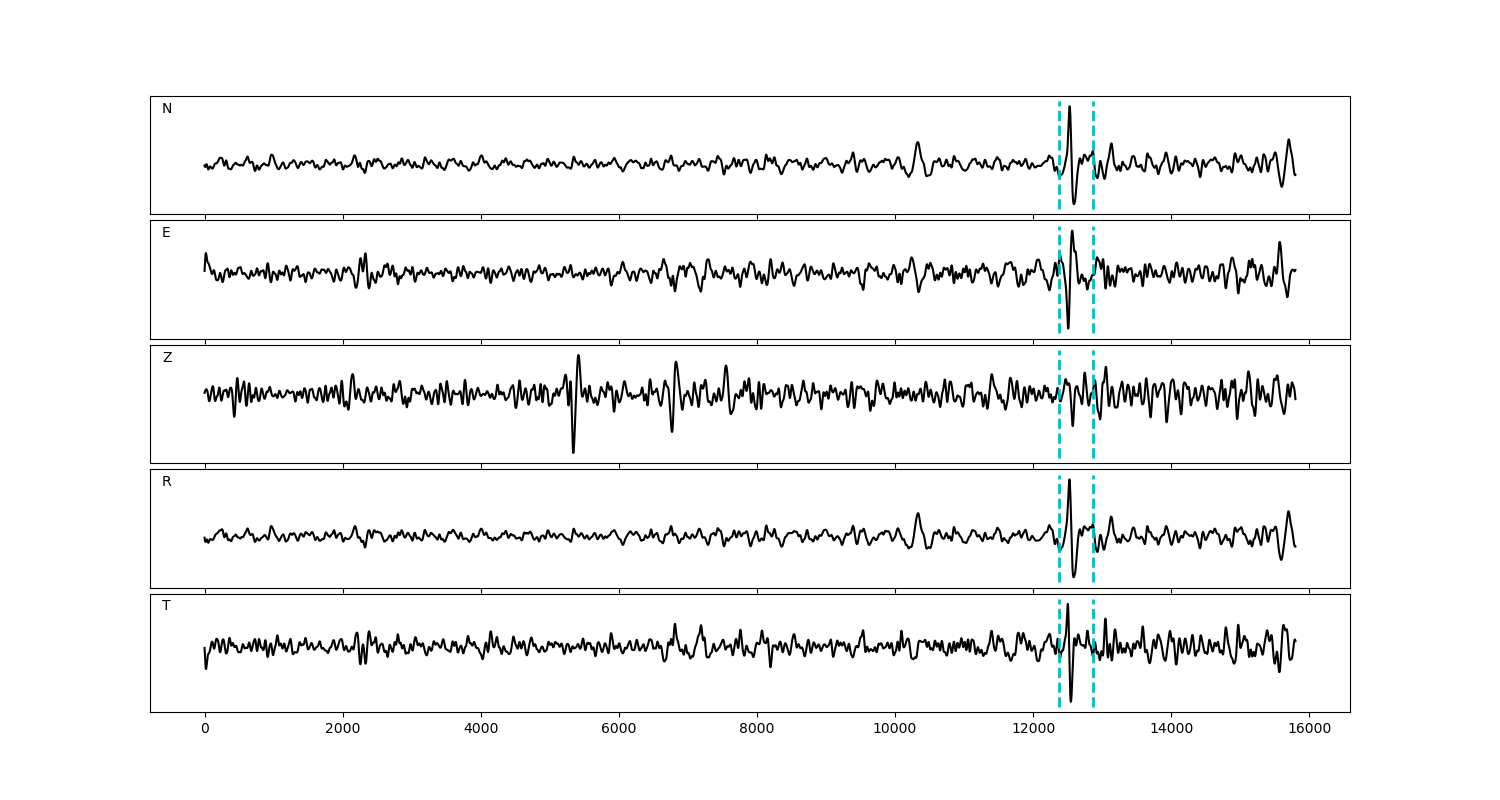Screen dimensions: 1500x800
Task: Click the 0 tick label on x-axis
Action: pyautogui.click(x=205, y=729)
